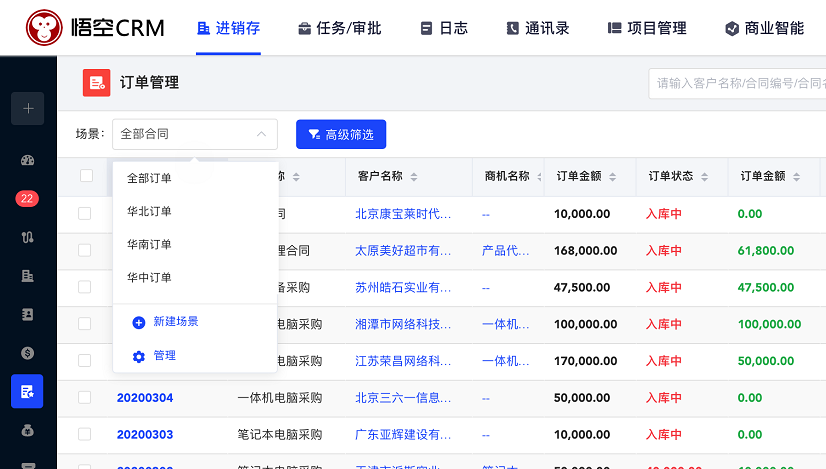Screen dimensions: 826x469
Task: Click the plus quick-create button in sidebar
Action: tap(27, 109)
